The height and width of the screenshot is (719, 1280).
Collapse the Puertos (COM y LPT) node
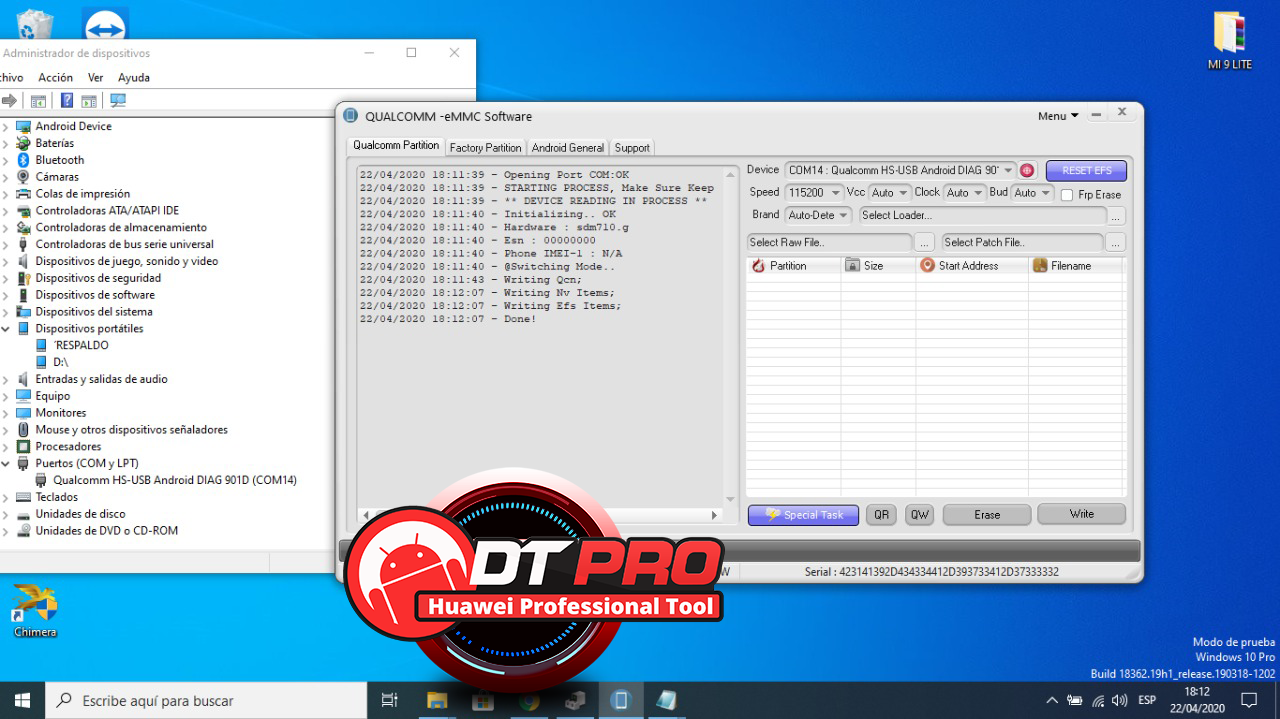[x=6, y=463]
